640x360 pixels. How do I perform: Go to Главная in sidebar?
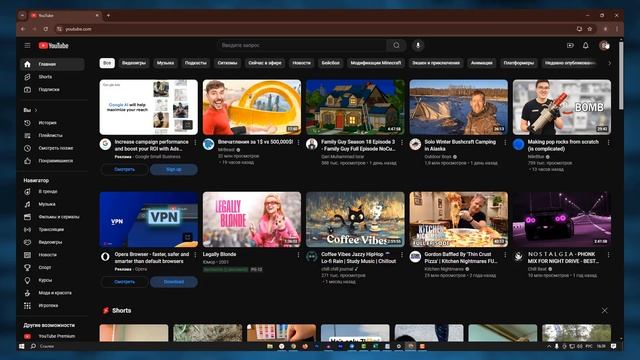52,64
